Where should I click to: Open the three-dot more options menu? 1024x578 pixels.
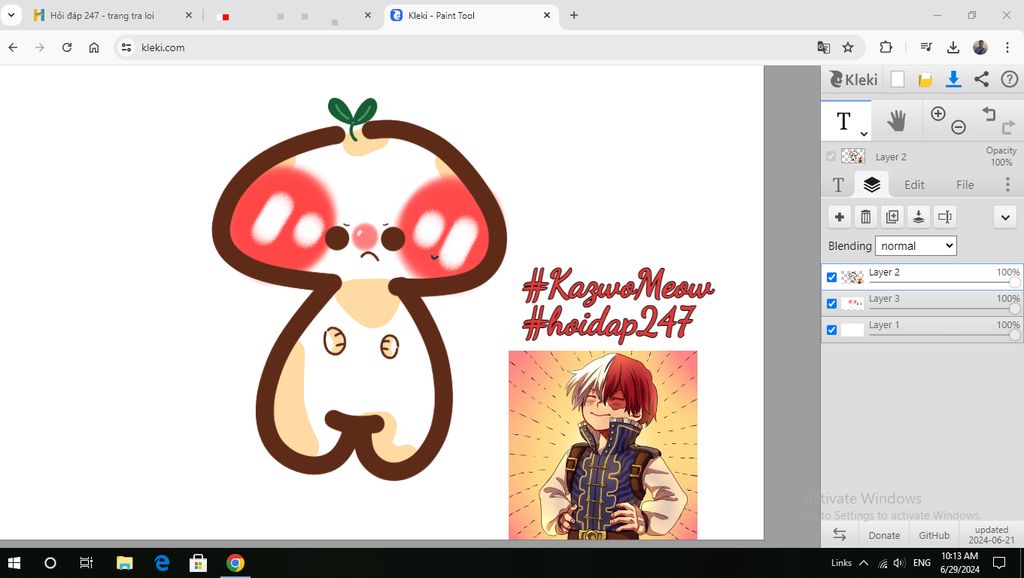tap(1008, 185)
